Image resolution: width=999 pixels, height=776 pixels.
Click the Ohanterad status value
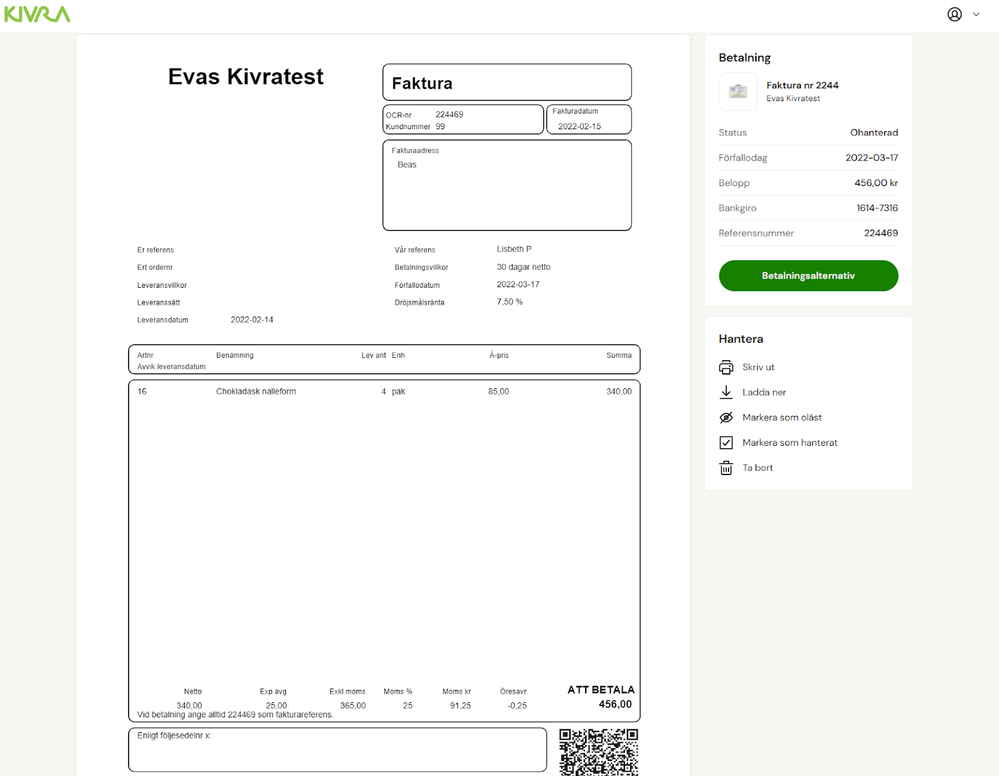coord(873,133)
